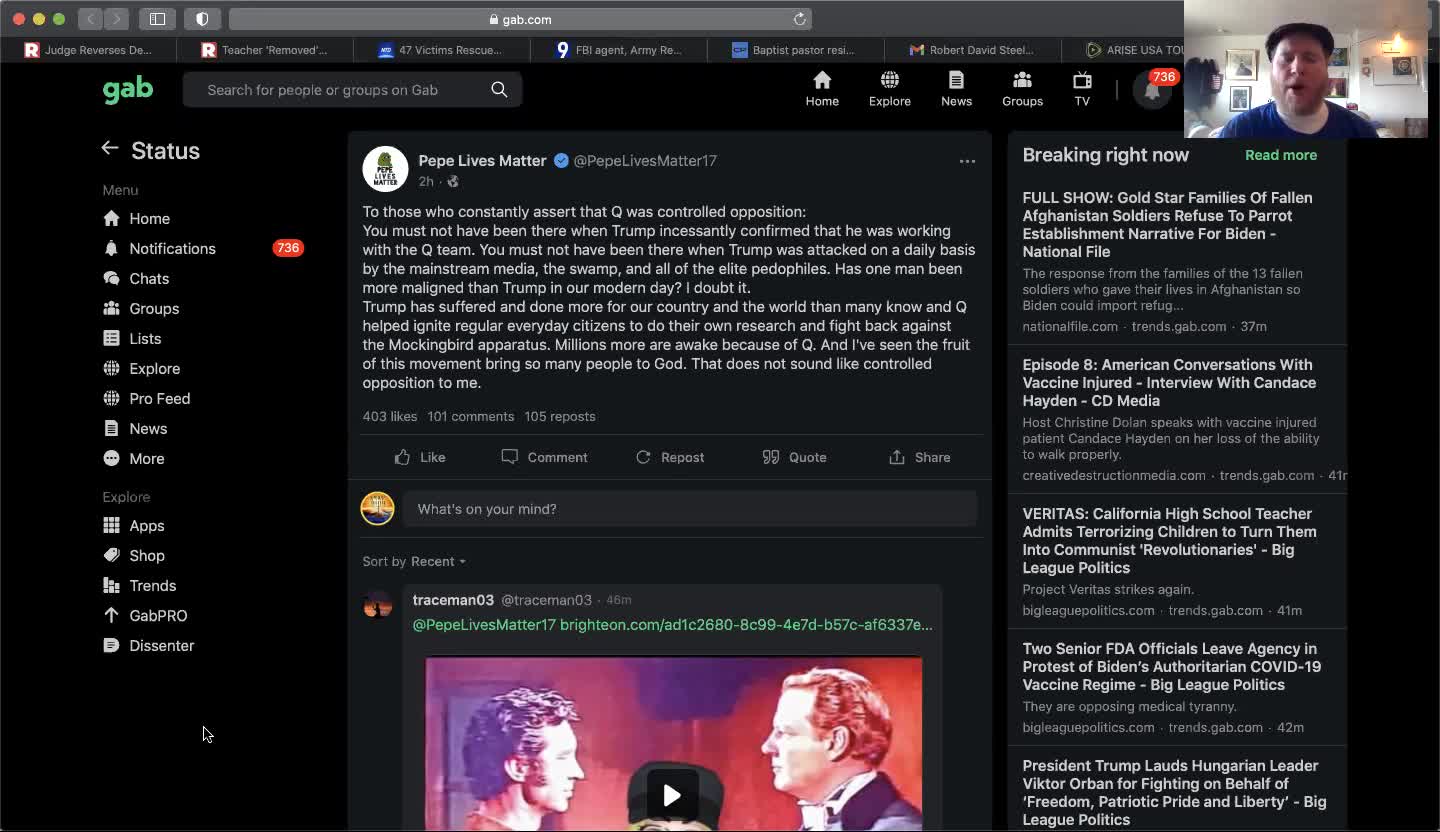Click Safari's privacy shield icon
Viewport: 1440px width, 832px height.
[202, 19]
